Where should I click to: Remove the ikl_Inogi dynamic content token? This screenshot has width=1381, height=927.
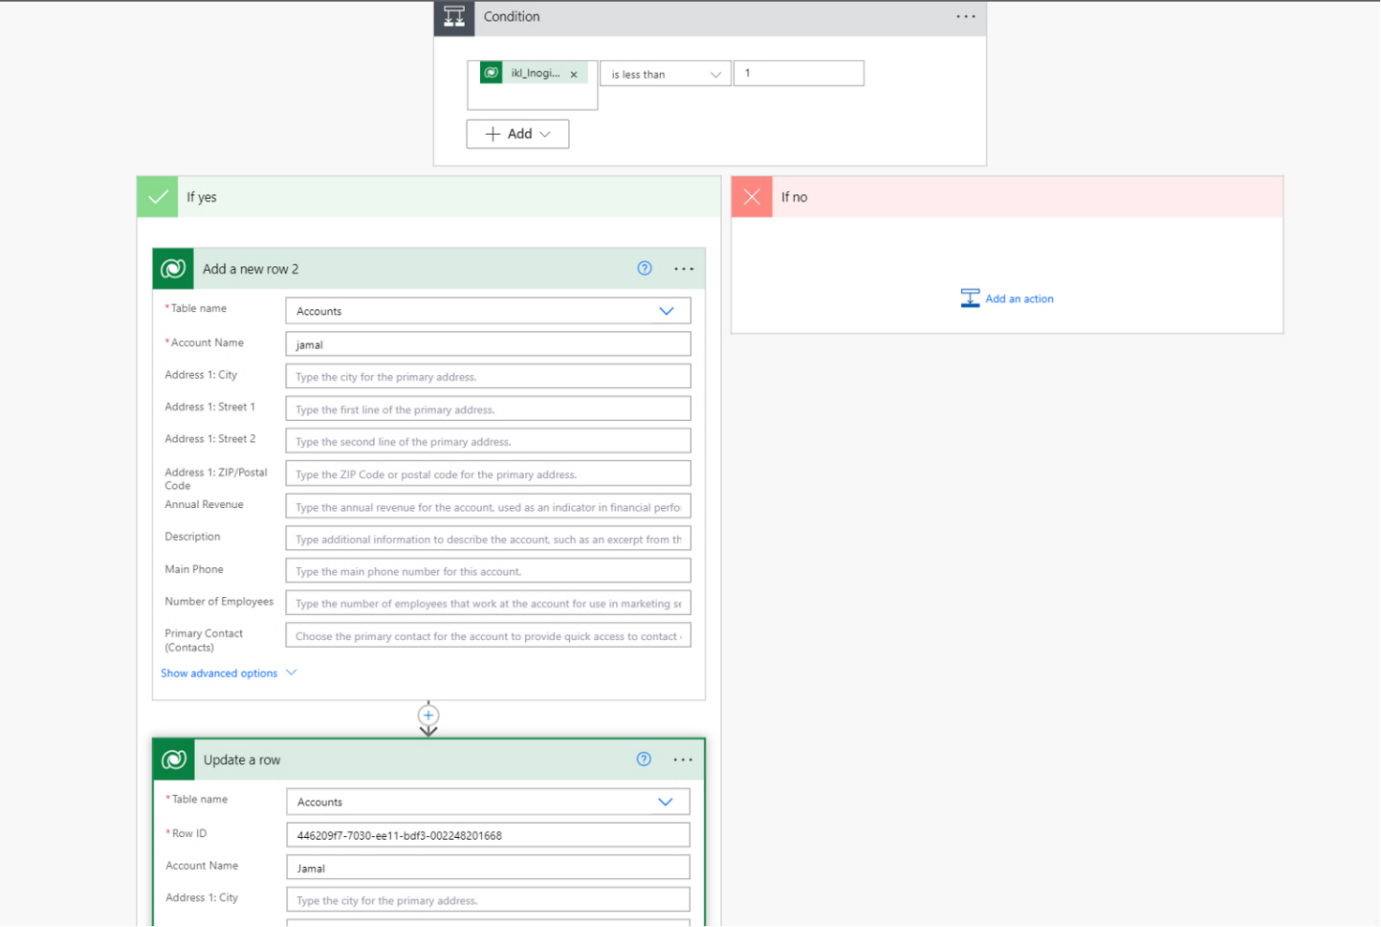pyautogui.click(x=574, y=74)
